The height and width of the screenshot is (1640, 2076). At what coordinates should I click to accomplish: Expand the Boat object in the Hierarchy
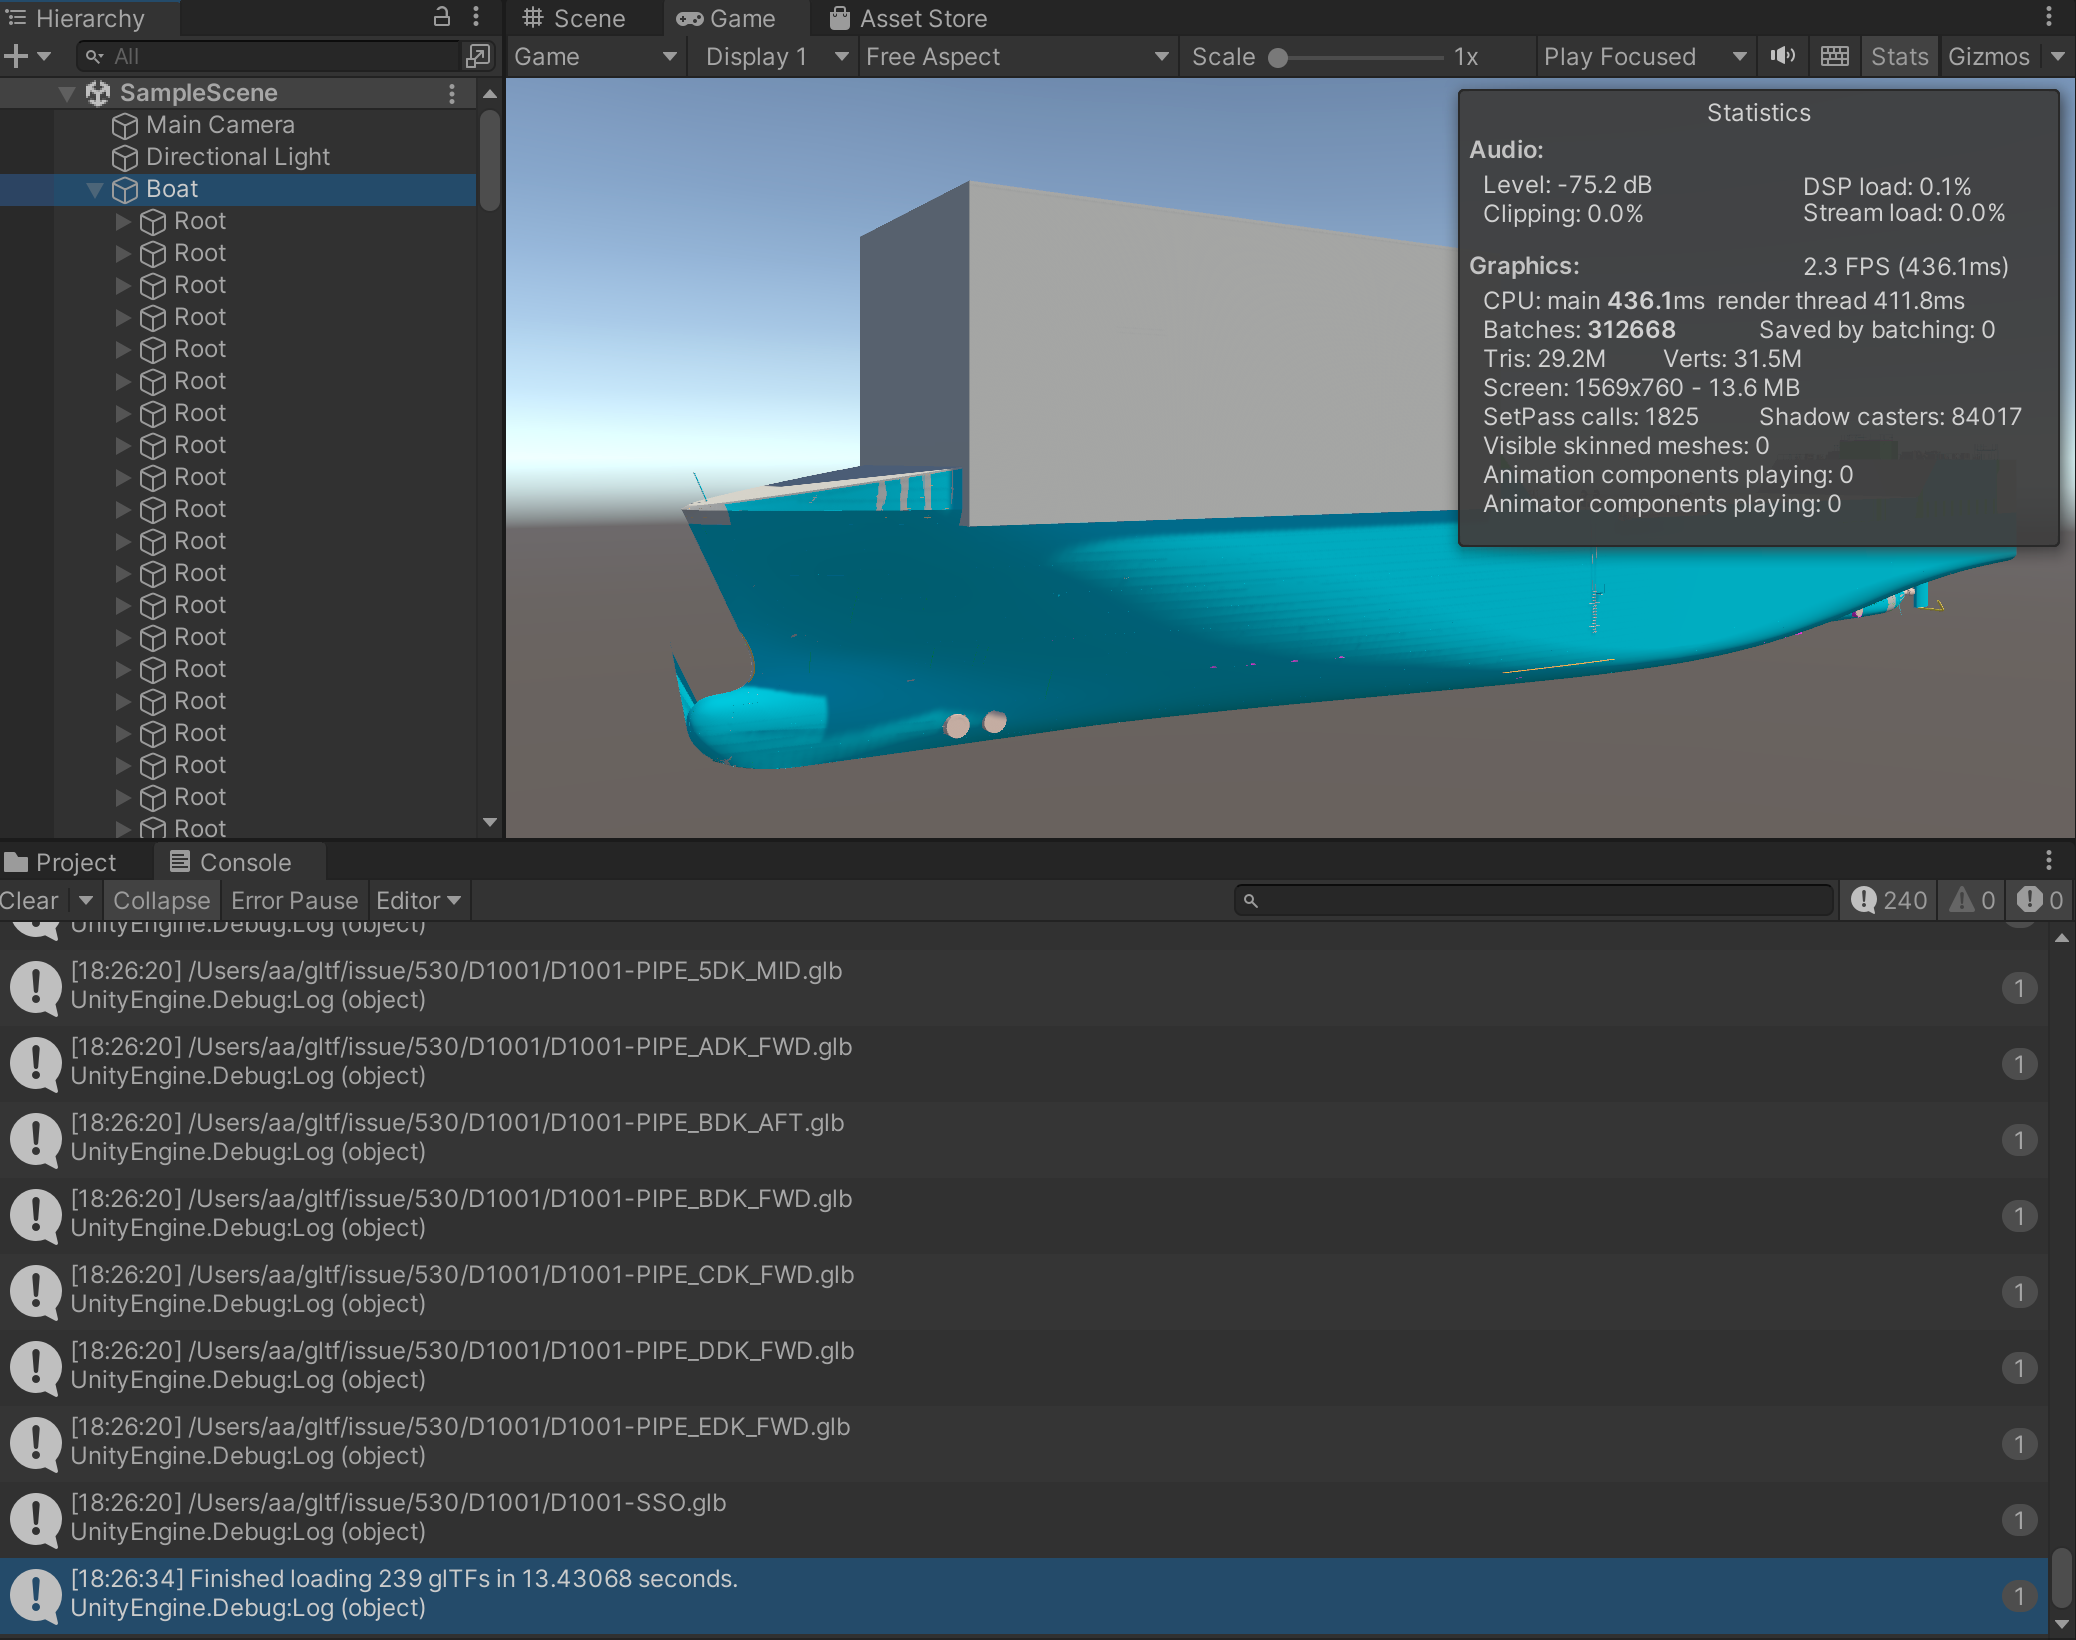click(94, 188)
